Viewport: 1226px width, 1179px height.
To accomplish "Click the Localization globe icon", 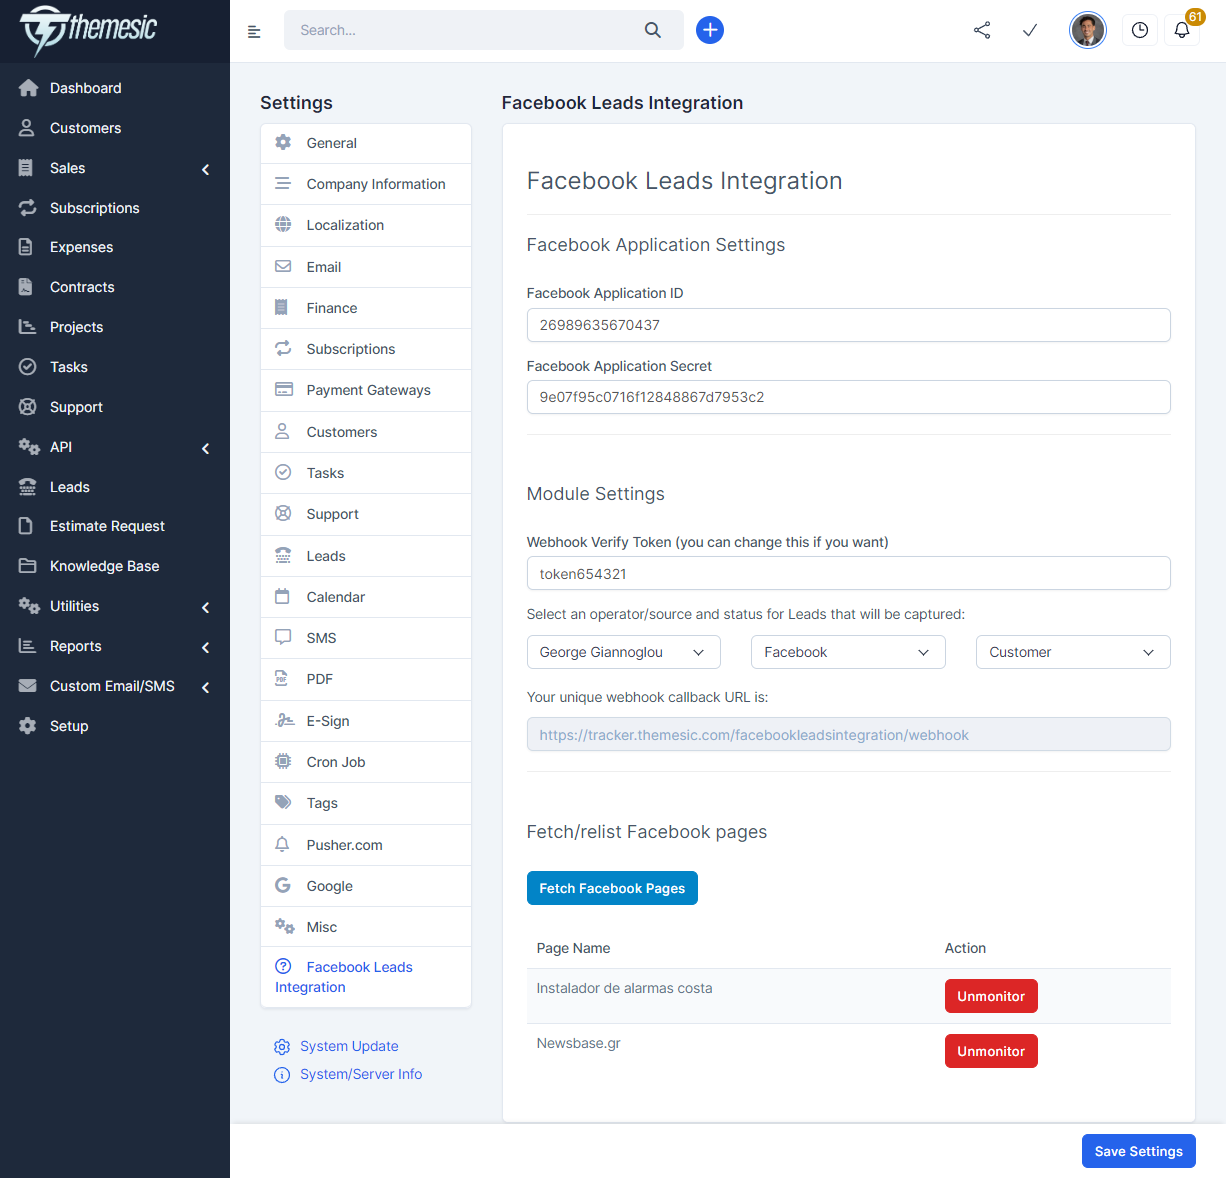I will (x=283, y=225).
